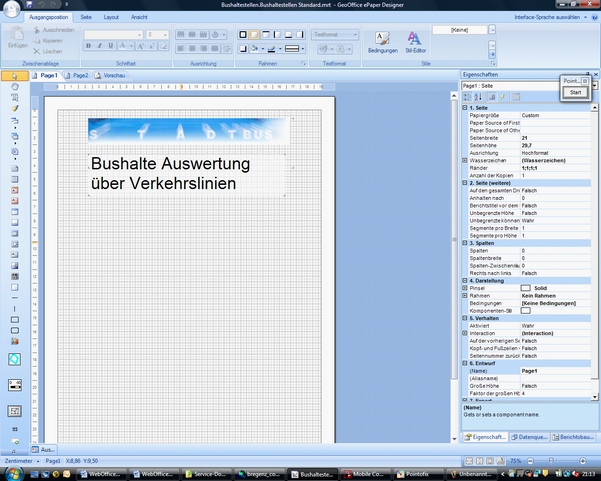The height and width of the screenshot is (481, 601).
Task: Expand the Wasserzeichen property
Action: click(x=465, y=161)
